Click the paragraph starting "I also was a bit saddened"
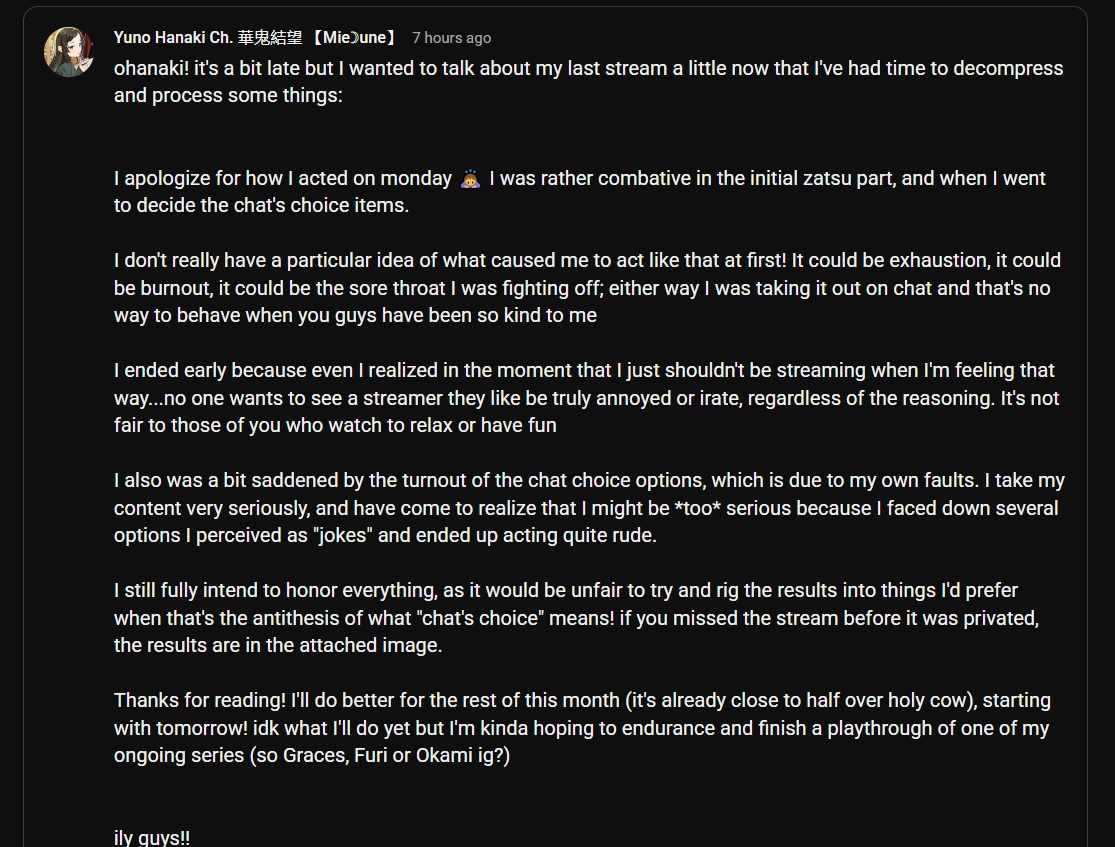 (589, 508)
